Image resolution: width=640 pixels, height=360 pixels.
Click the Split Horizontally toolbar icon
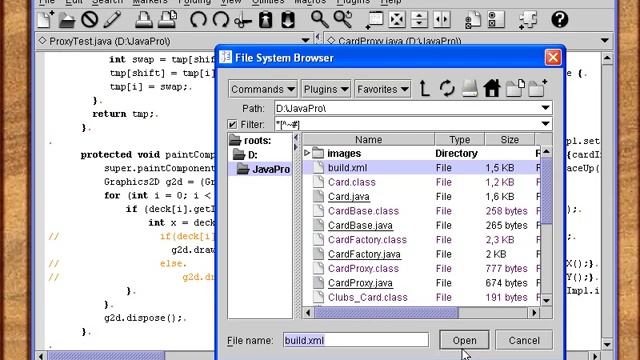419,20
